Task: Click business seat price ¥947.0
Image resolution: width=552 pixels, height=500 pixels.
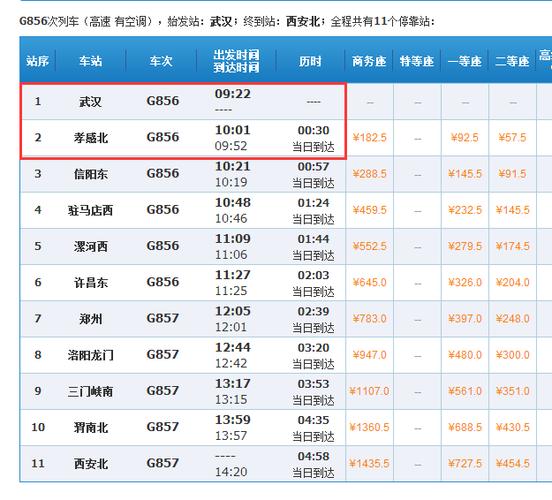Action: point(369,355)
